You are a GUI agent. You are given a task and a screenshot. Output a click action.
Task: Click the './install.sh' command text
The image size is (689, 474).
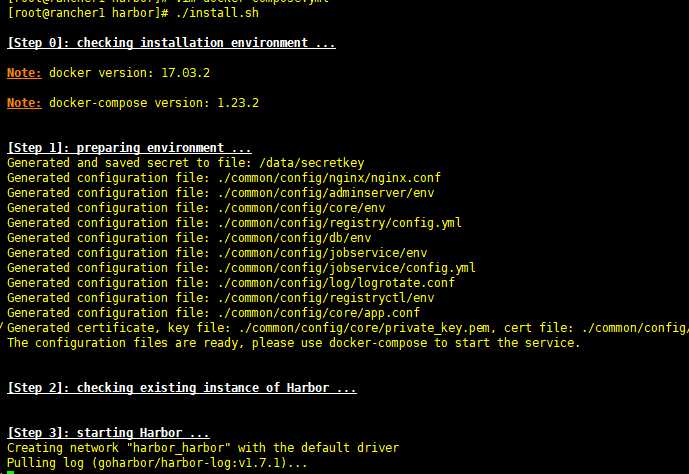coord(217,13)
